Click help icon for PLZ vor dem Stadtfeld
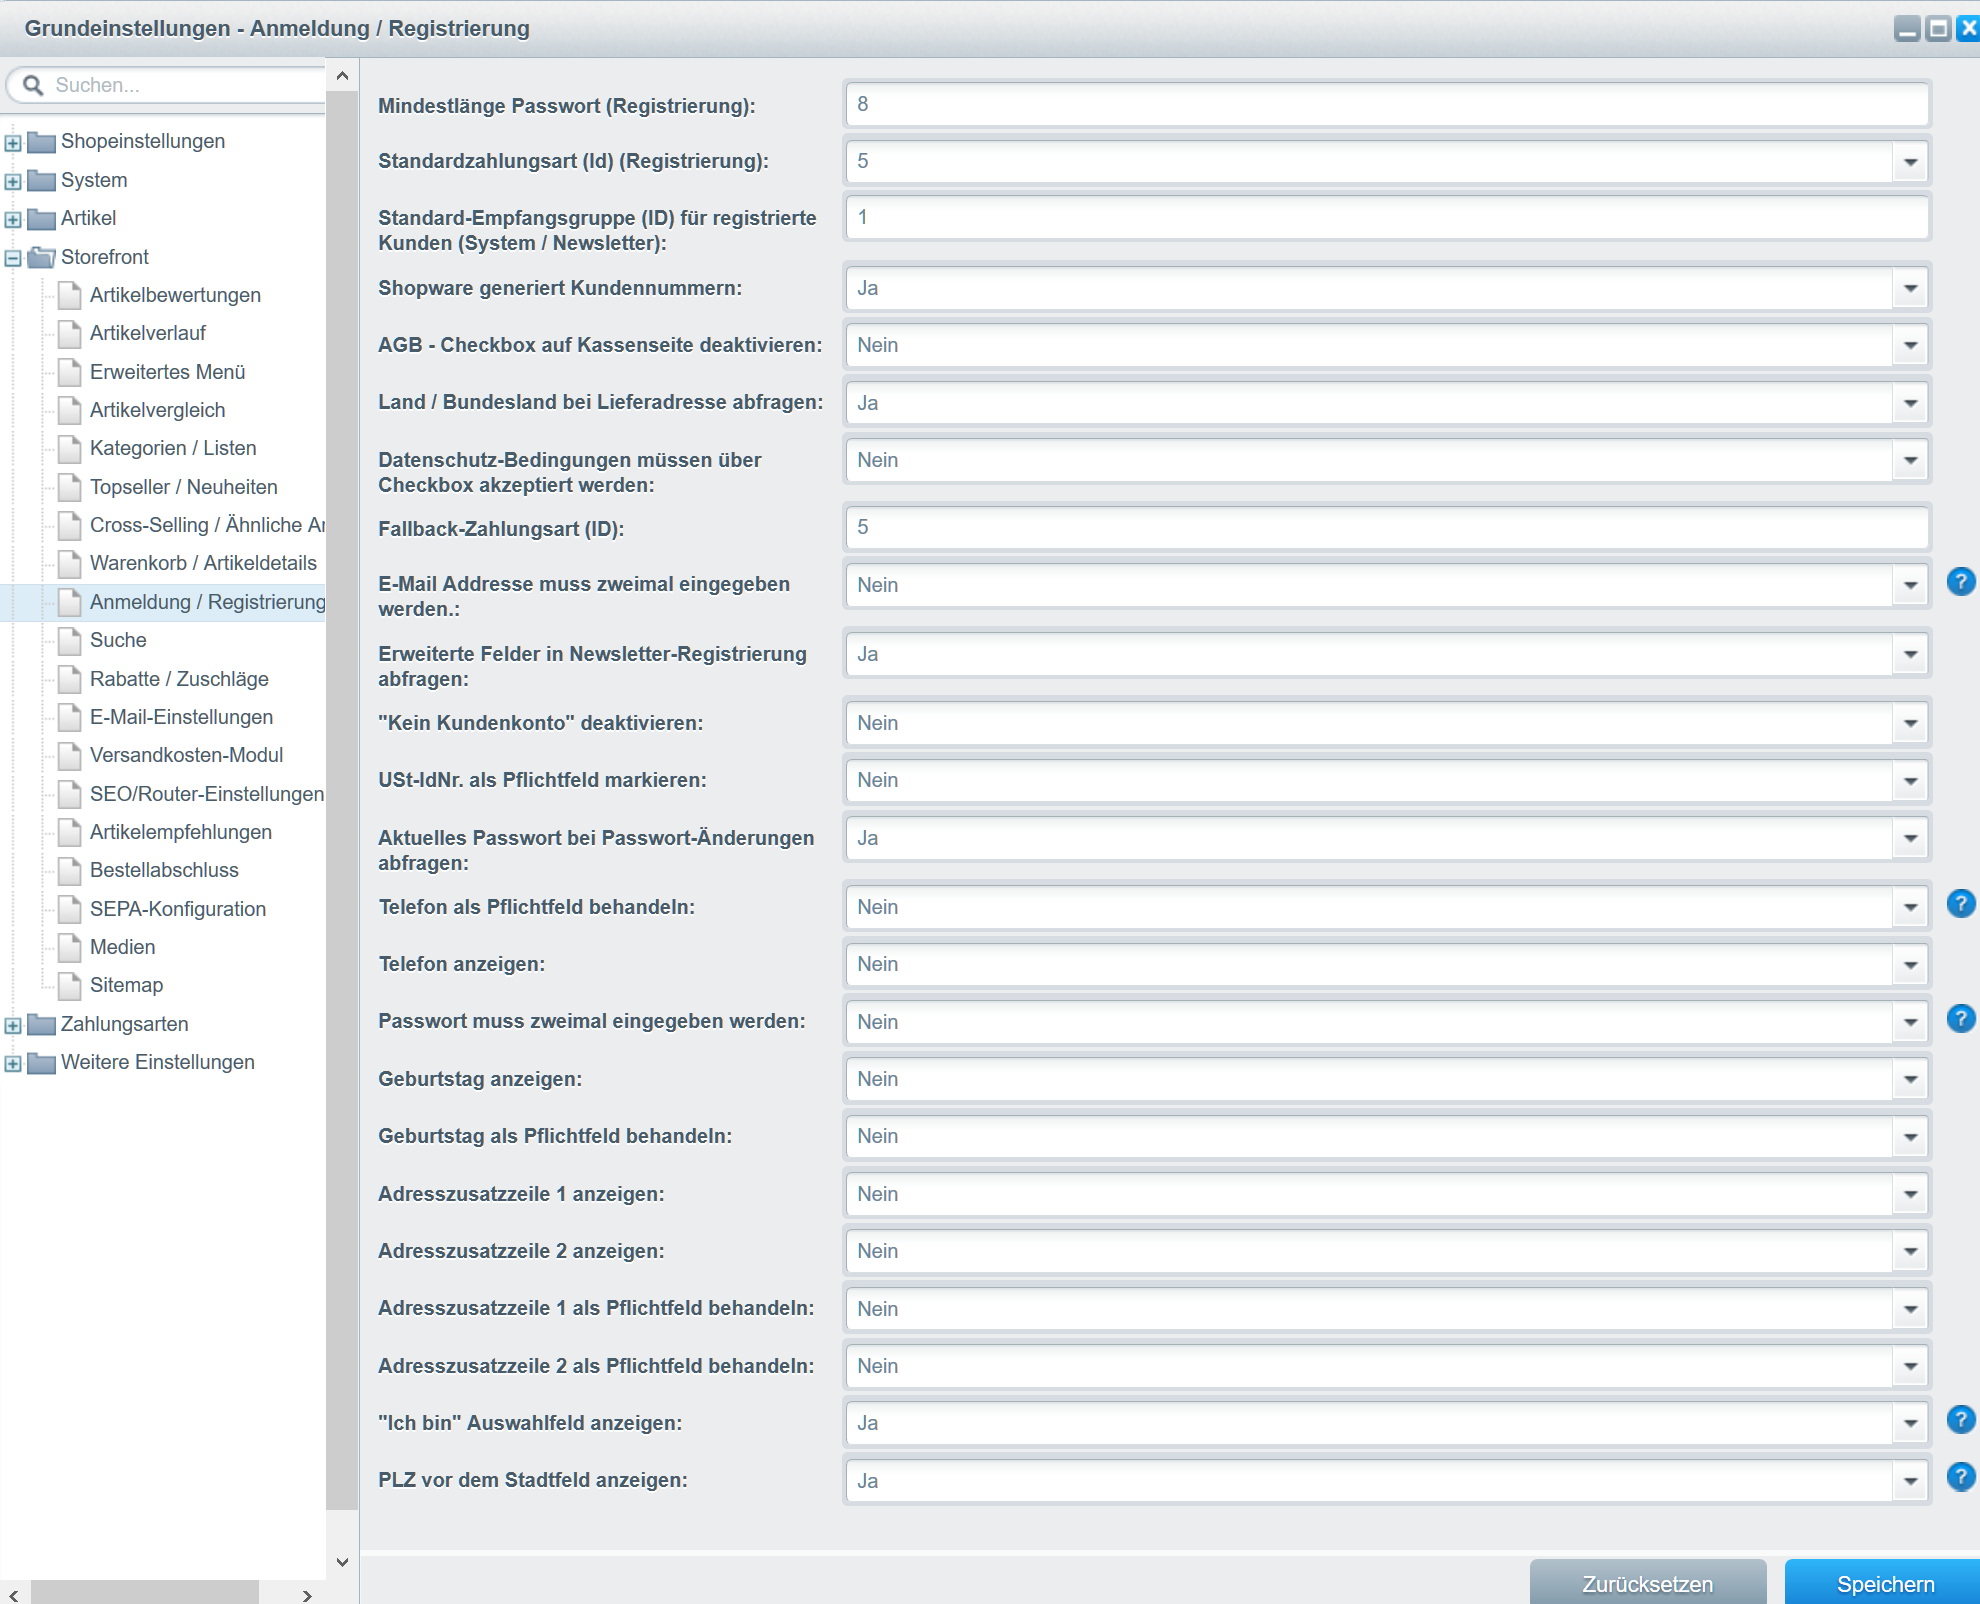The height and width of the screenshot is (1604, 1980). 1960,1477
